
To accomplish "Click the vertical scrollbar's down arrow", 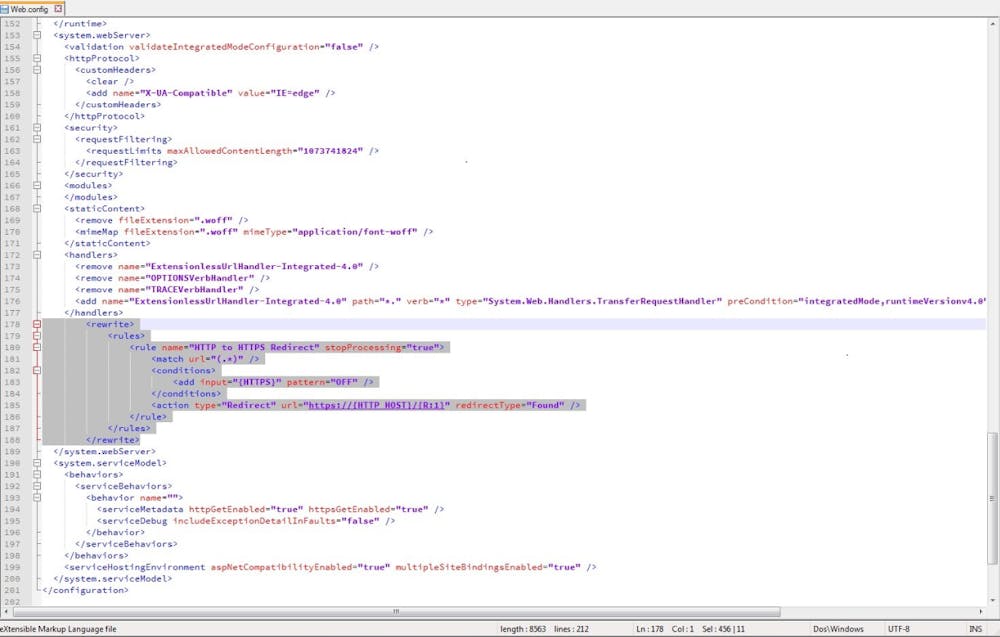I will [993, 602].
